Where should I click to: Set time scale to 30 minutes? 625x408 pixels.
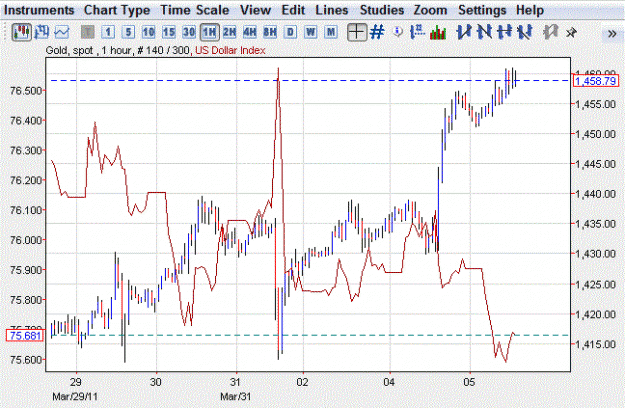(189, 32)
